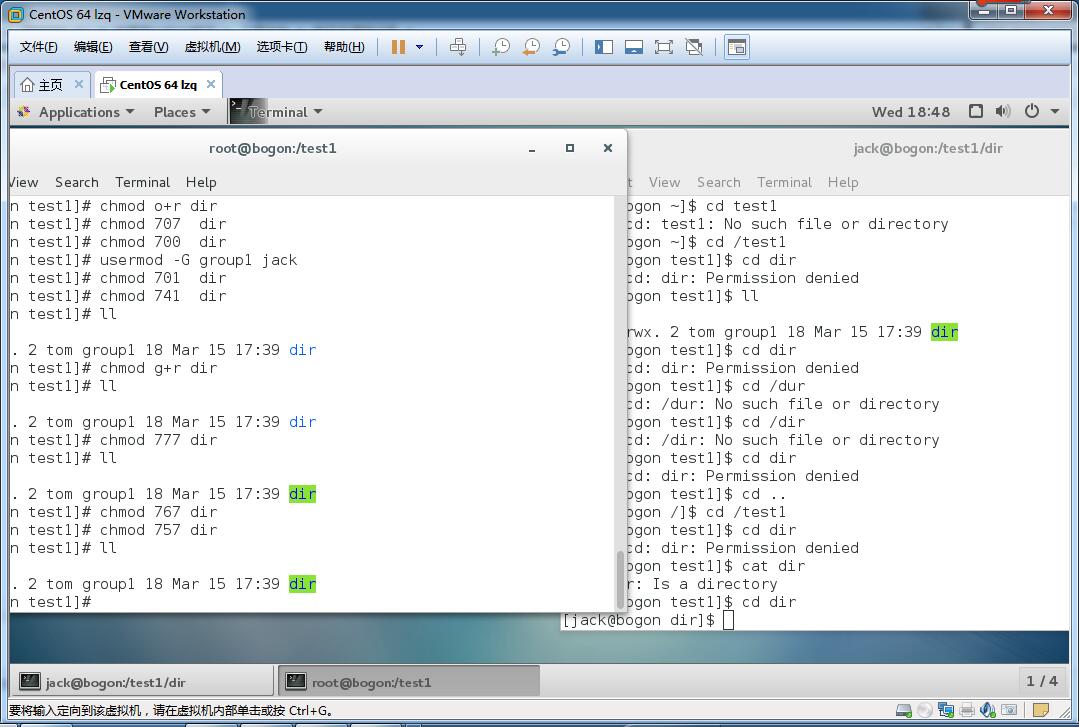Click the jack@bogon:/test1/dir window title bar

point(928,148)
